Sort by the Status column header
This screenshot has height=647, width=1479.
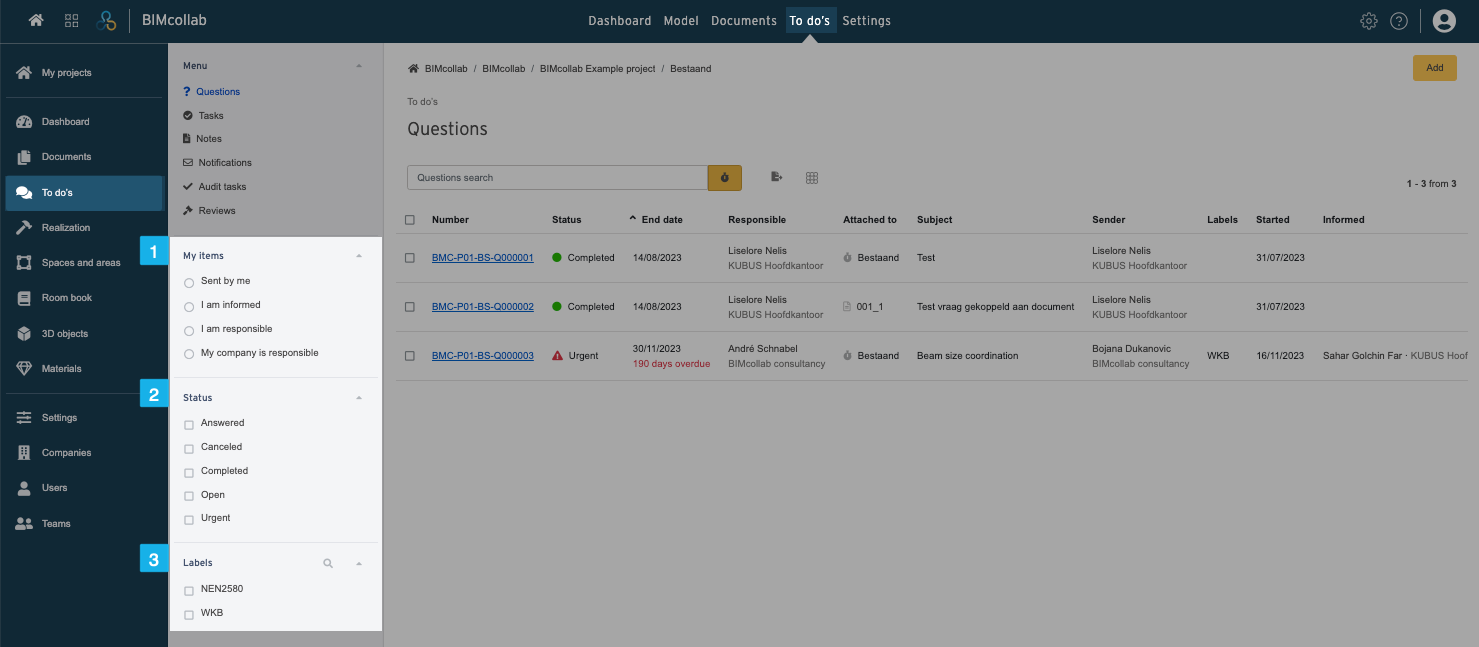tap(566, 220)
